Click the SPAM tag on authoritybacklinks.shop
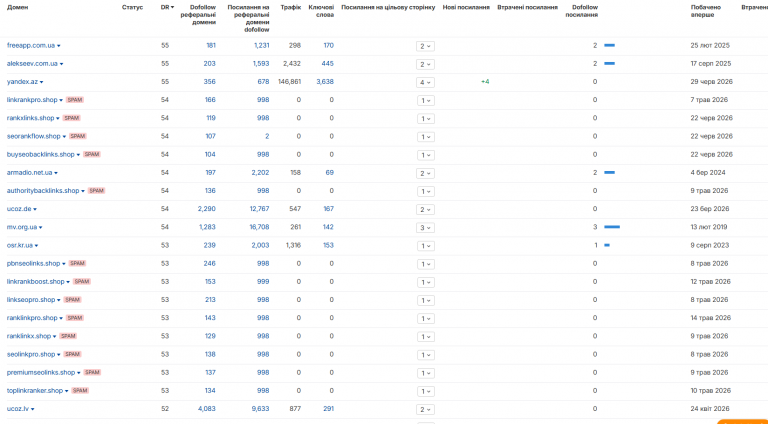768x424 pixels. click(x=96, y=190)
